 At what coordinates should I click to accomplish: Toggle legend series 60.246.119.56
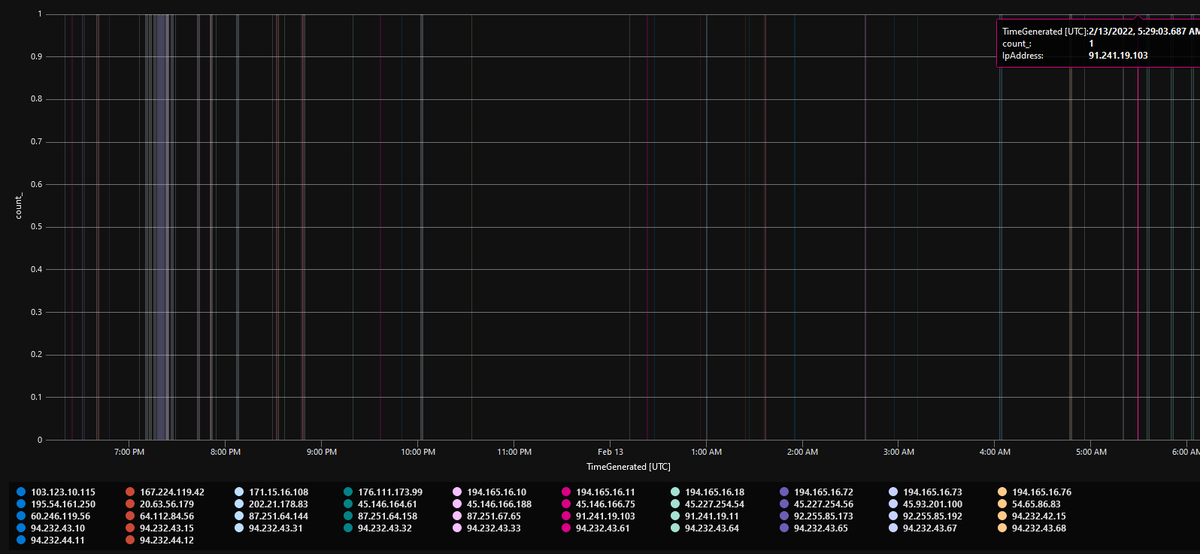pos(54,516)
